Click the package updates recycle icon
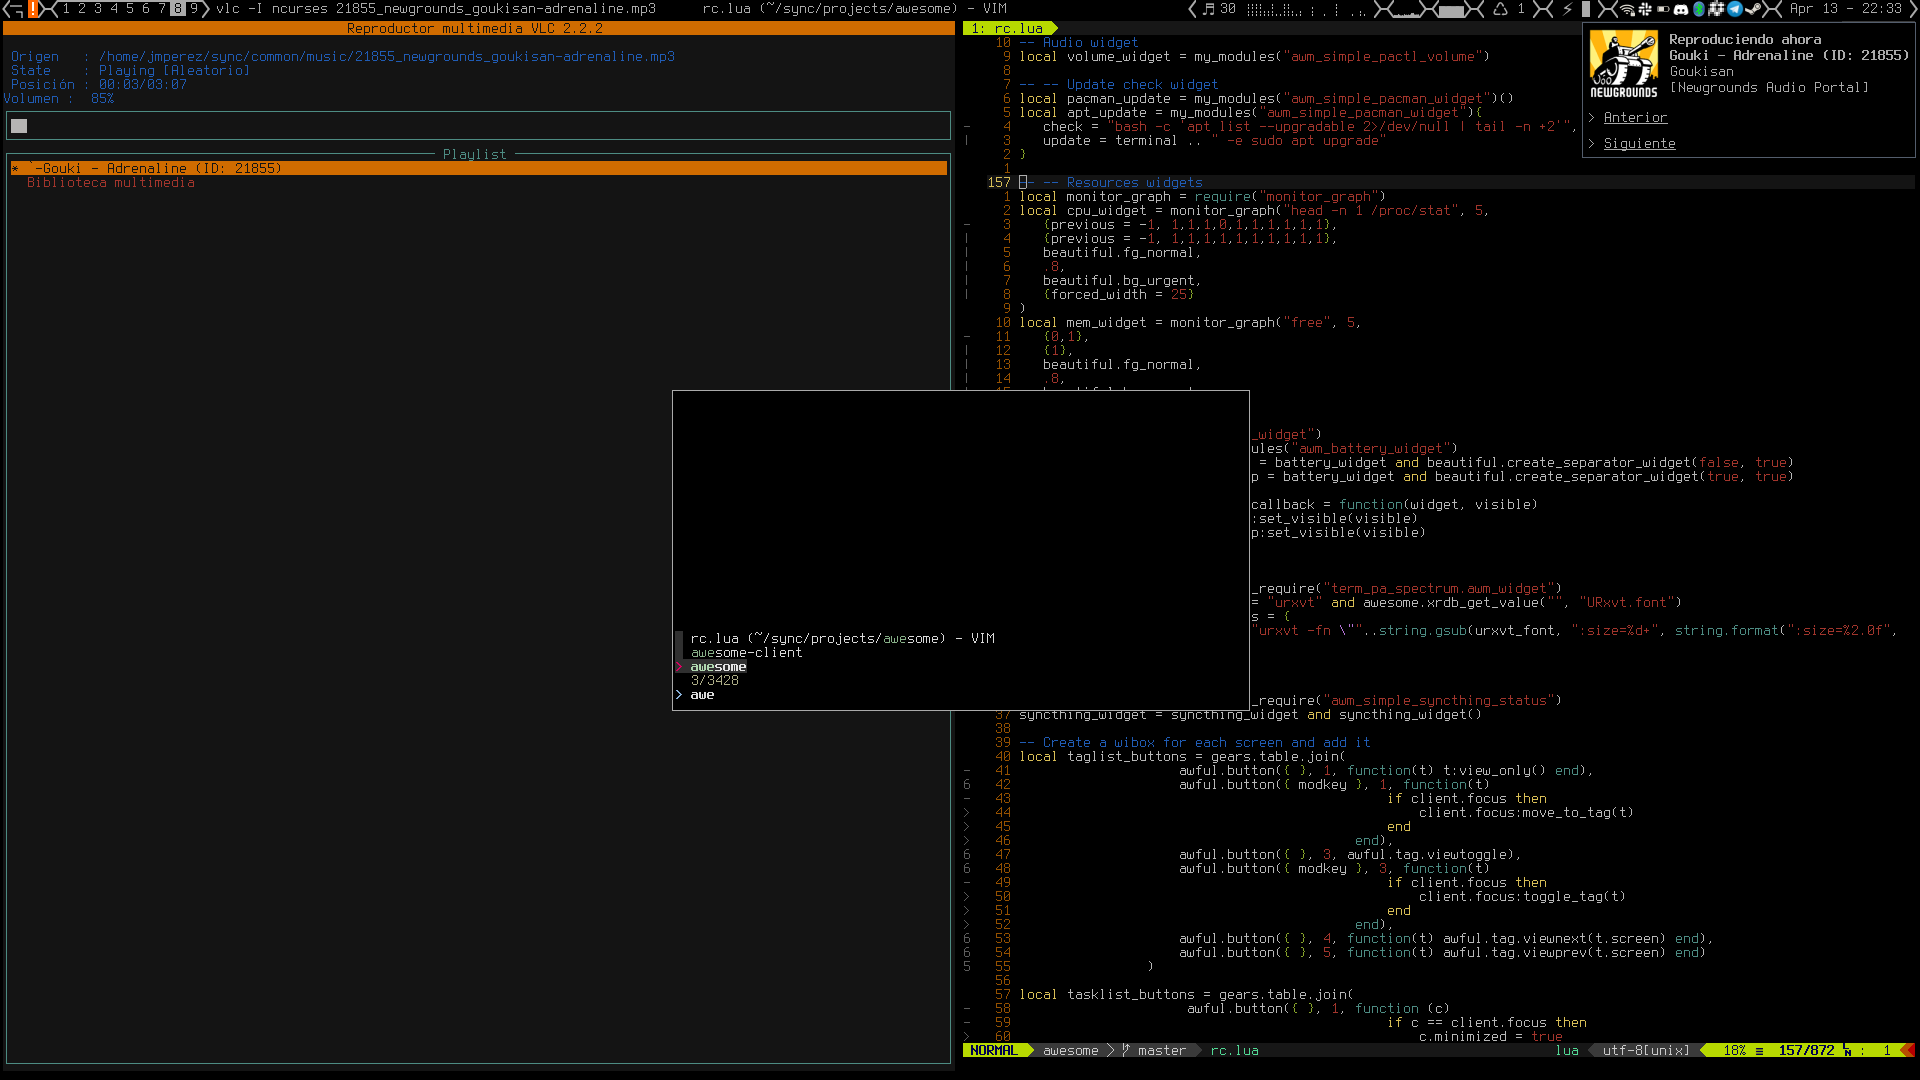The image size is (1920, 1080). tap(1500, 9)
